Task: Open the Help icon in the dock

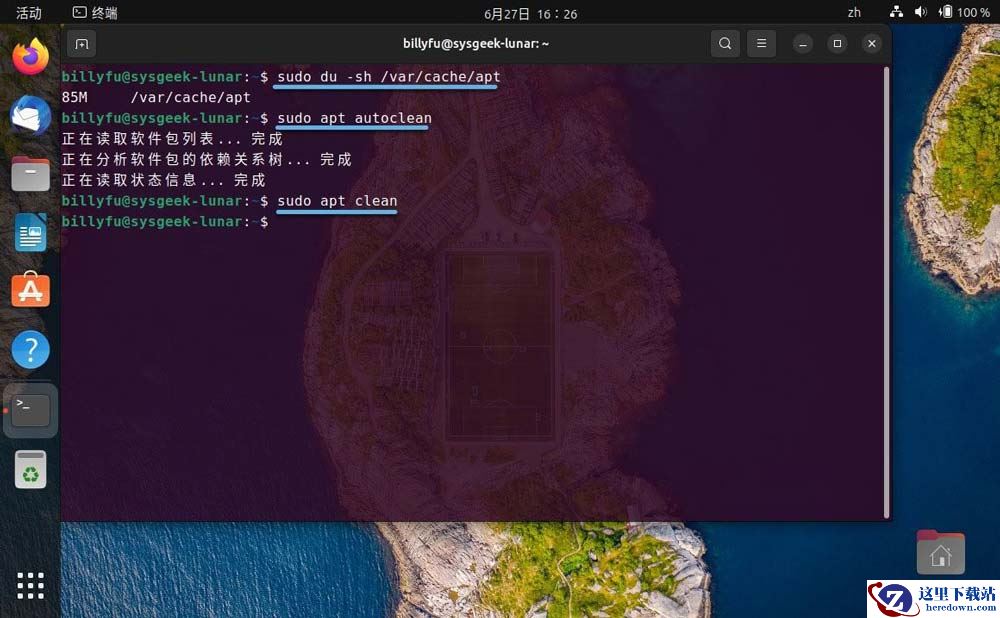Action: coord(31,349)
